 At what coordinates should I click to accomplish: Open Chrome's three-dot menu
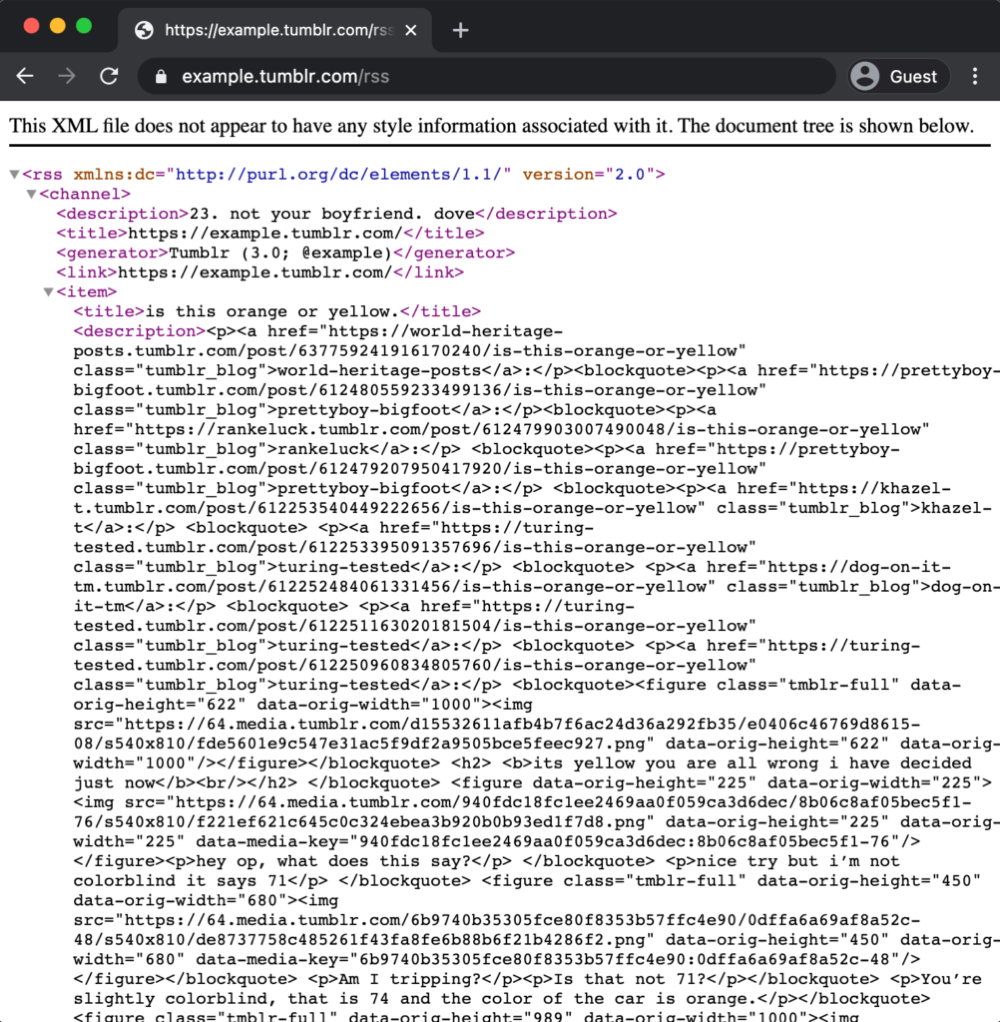click(x=975, y=77)
